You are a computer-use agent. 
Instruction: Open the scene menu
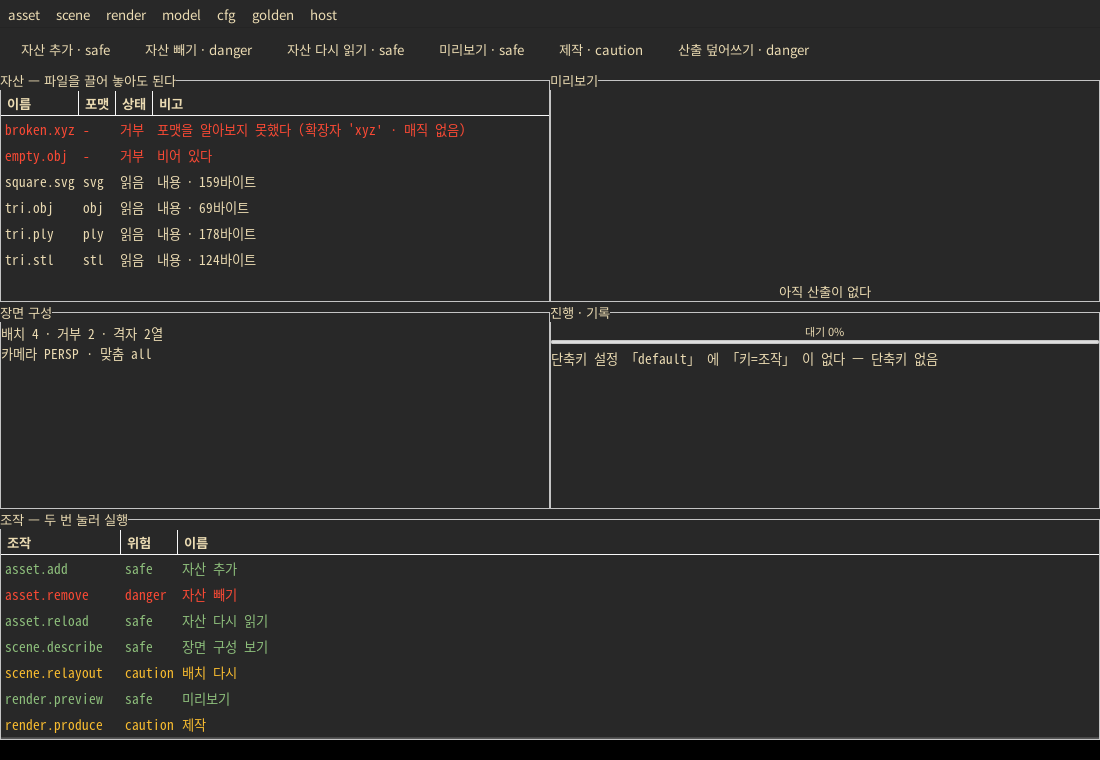pos(73,15)
